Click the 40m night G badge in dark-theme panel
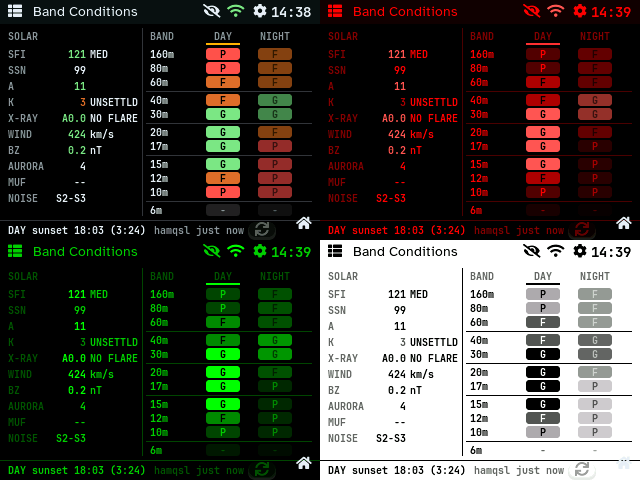 [x=275, y=100]
